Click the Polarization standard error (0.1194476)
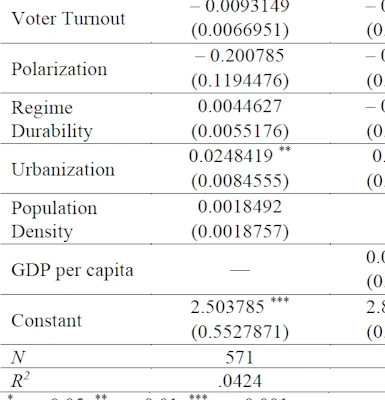The height and width of the screenshot is (400, 385). pyautogui.click(x=240, y=81)
